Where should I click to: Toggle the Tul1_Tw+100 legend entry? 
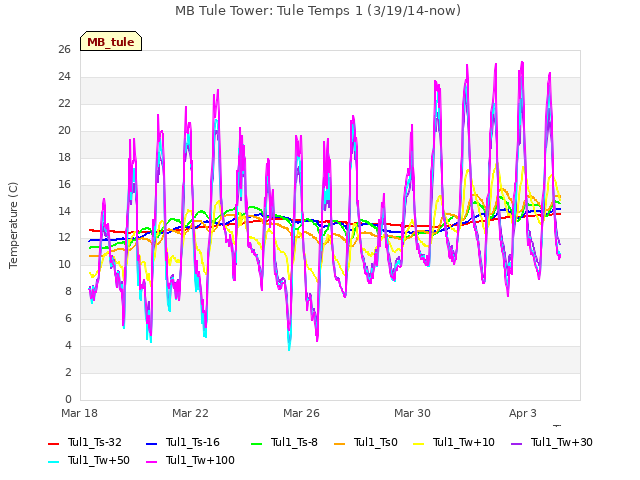point(190,460)
